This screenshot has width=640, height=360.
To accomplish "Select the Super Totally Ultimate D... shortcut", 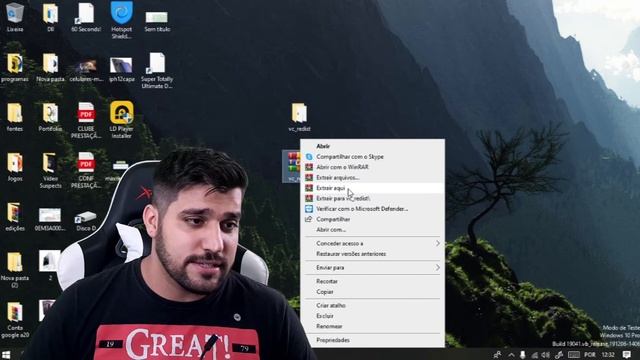I will tap(157, 70).
